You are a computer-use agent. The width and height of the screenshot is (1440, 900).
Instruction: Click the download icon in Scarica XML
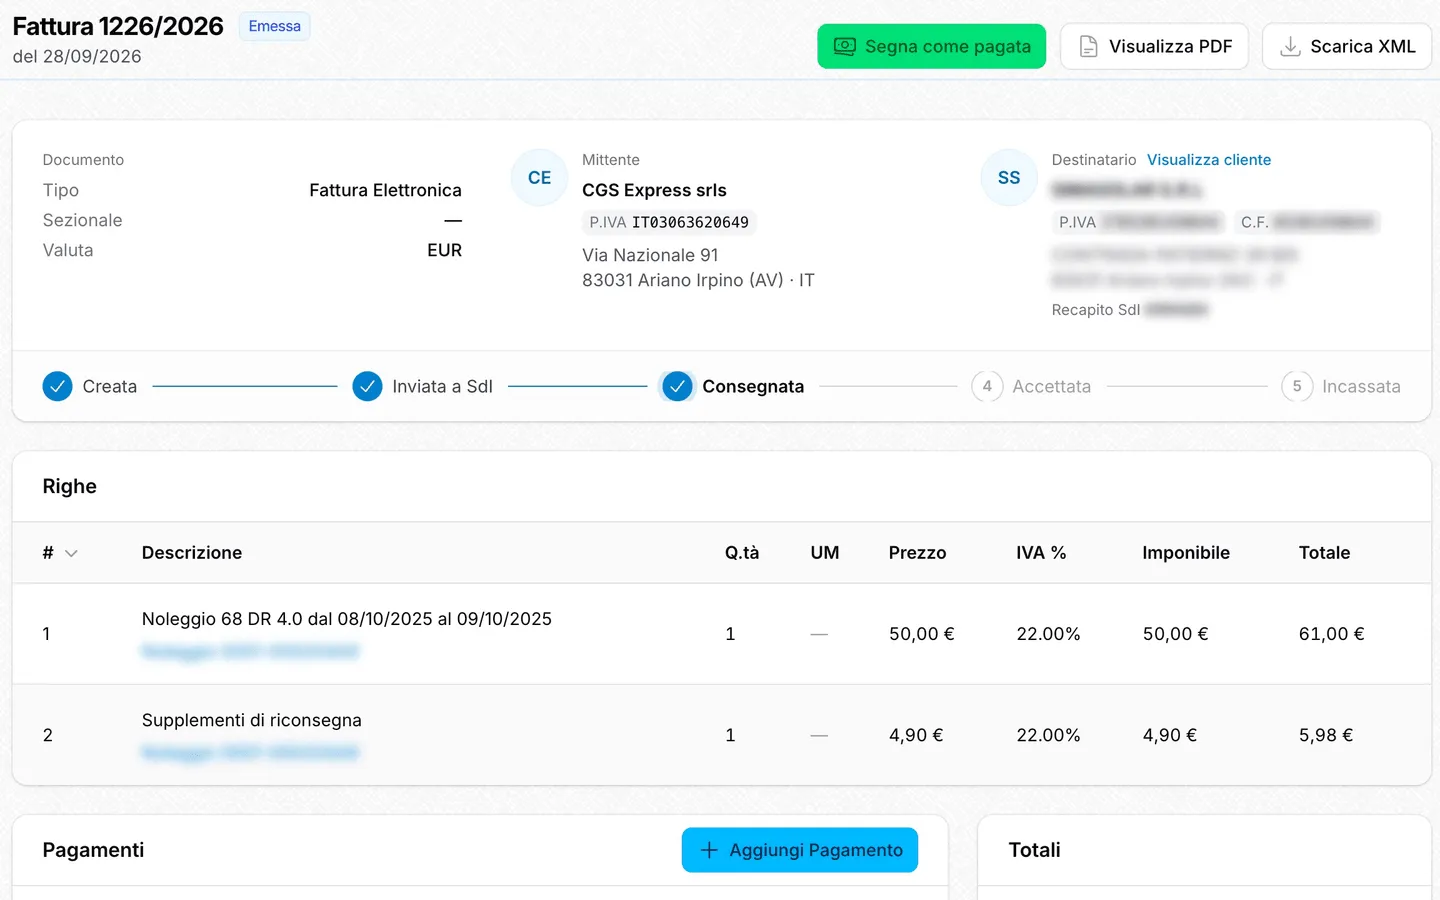[x=1291, y=46]
